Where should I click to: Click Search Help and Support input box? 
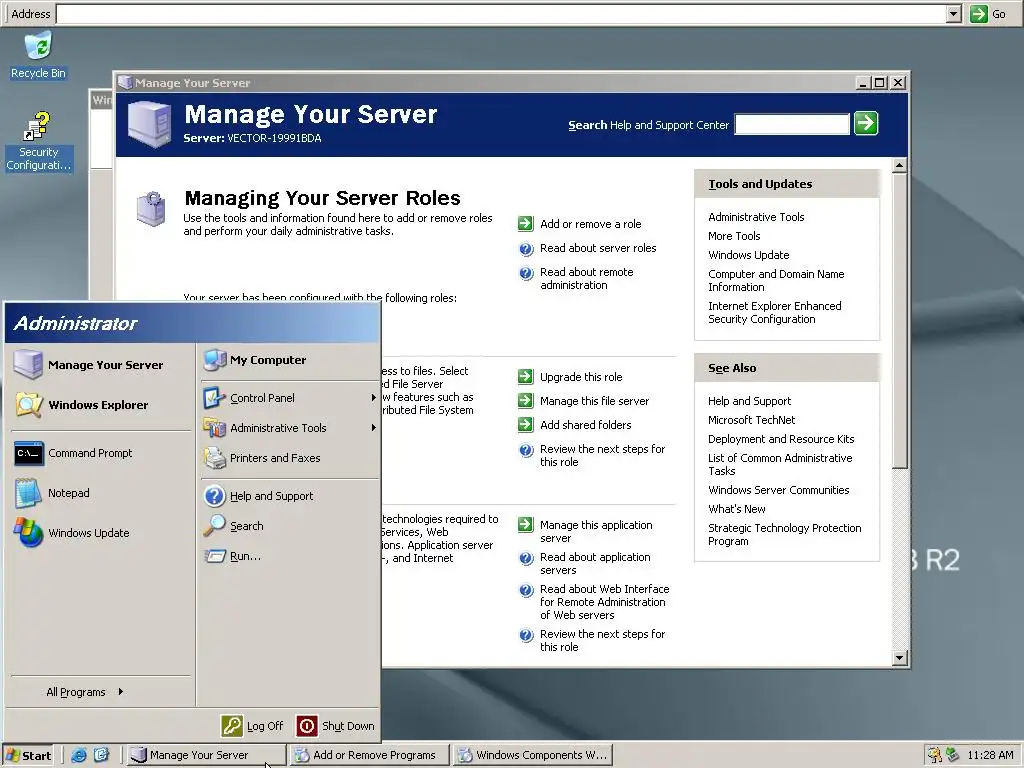click(x=792, y=124)
